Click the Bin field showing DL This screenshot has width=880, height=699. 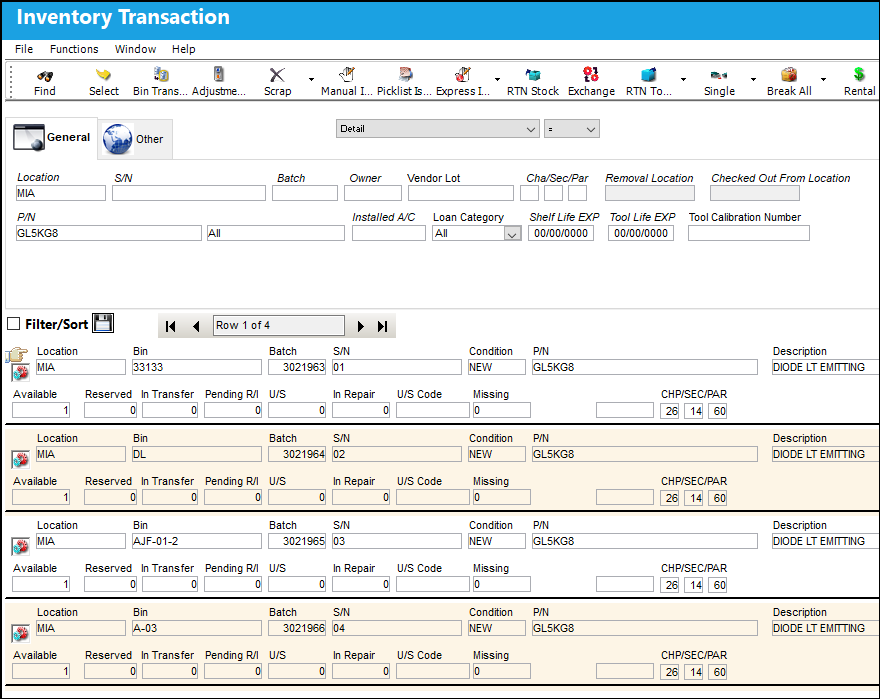coord(196,454)
